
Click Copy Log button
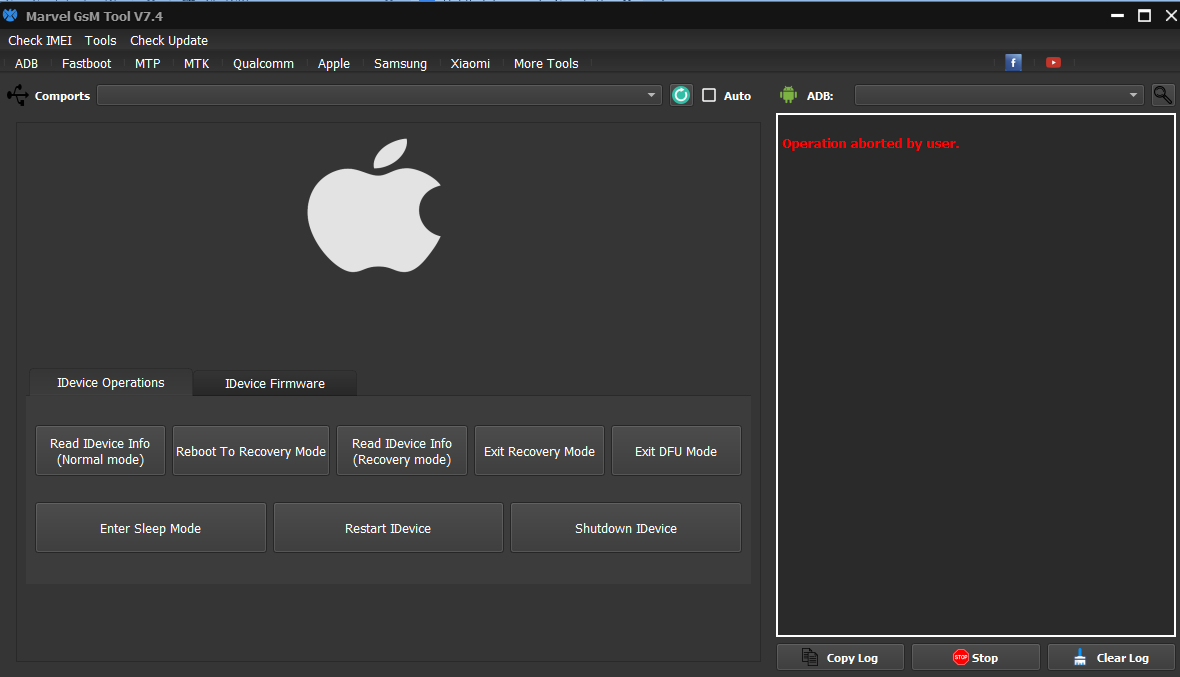[x=840, y=657]
